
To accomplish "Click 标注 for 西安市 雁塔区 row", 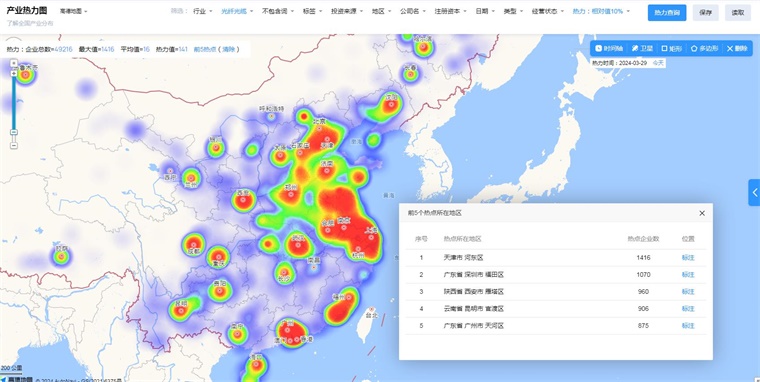I will point(688,292).
